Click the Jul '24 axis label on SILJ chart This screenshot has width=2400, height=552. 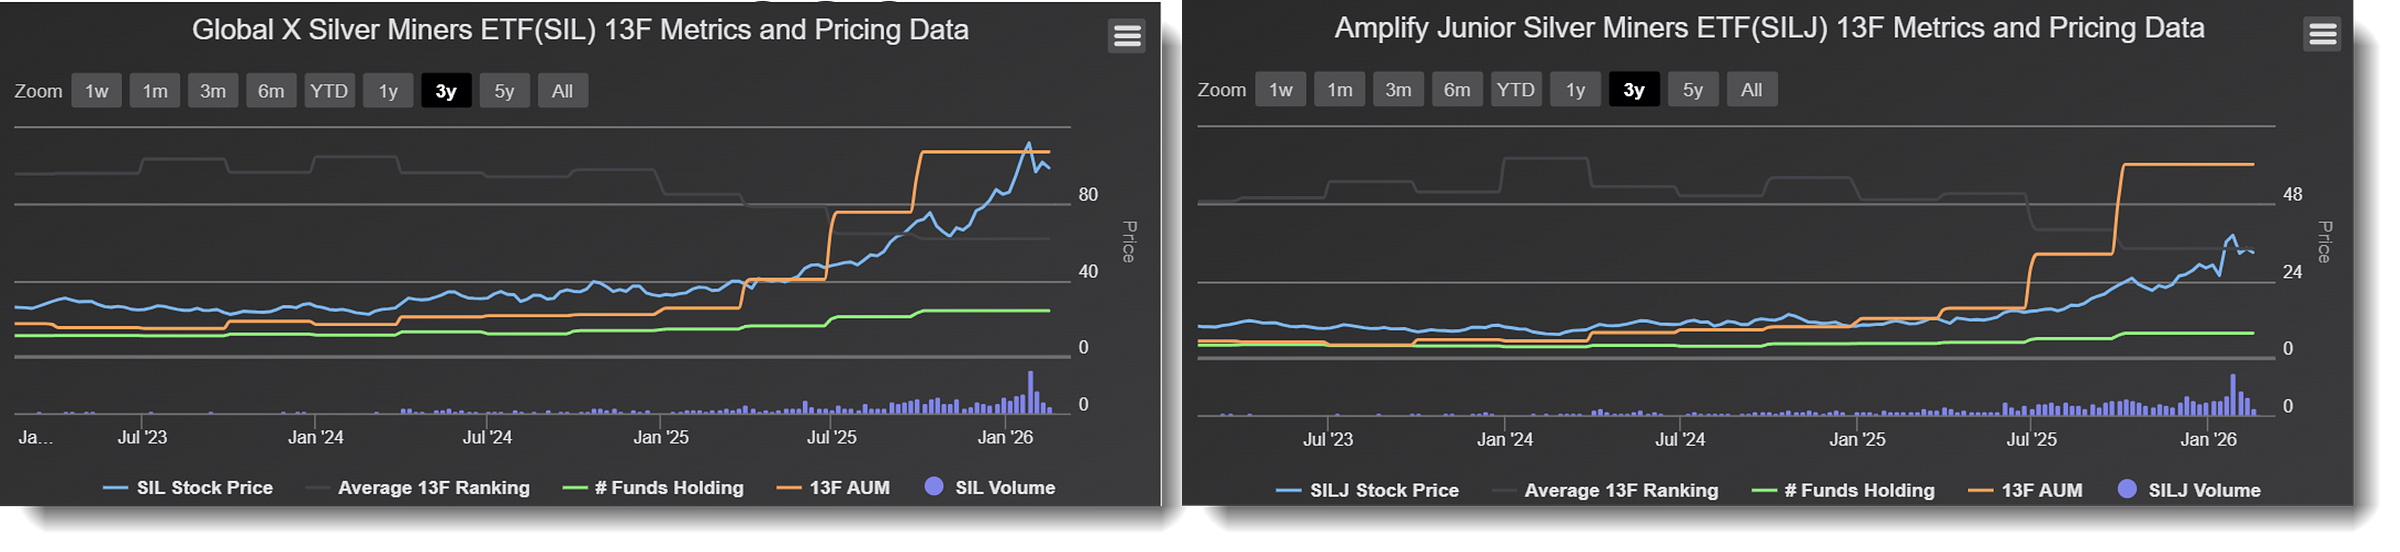(x=1680, y=439)
